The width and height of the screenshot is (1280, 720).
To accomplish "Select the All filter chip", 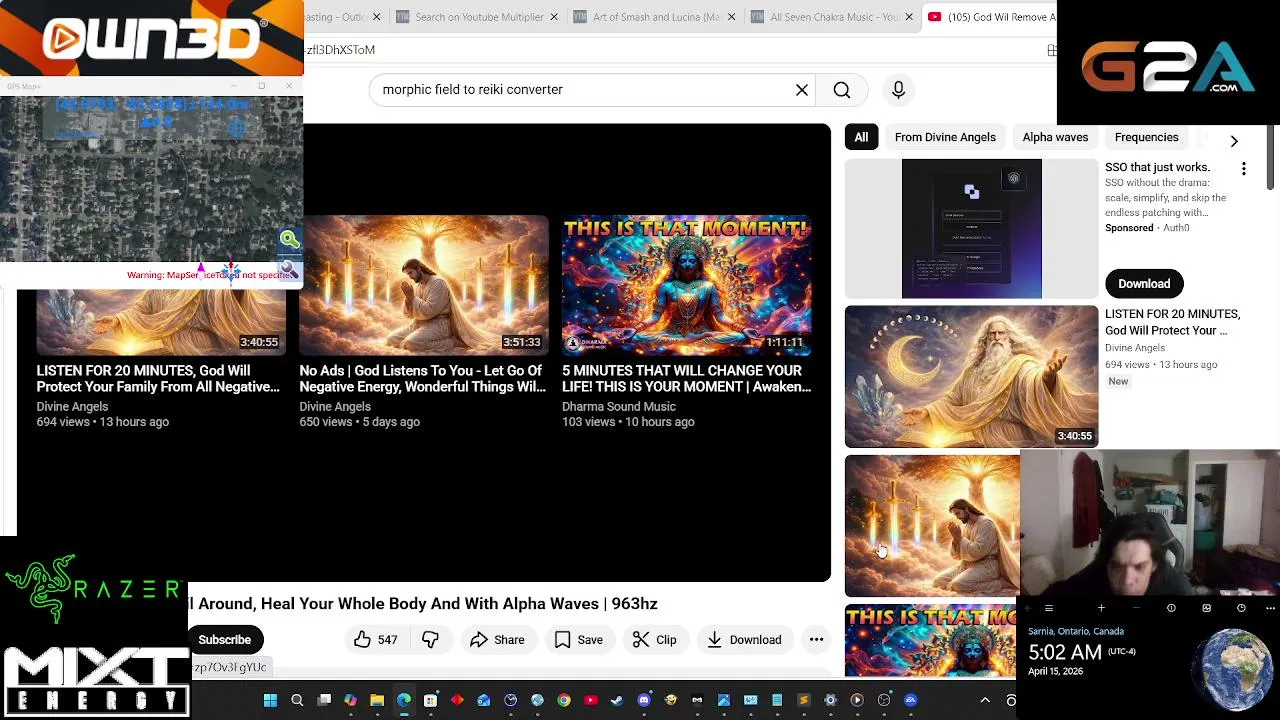I will tap(861, 137).
